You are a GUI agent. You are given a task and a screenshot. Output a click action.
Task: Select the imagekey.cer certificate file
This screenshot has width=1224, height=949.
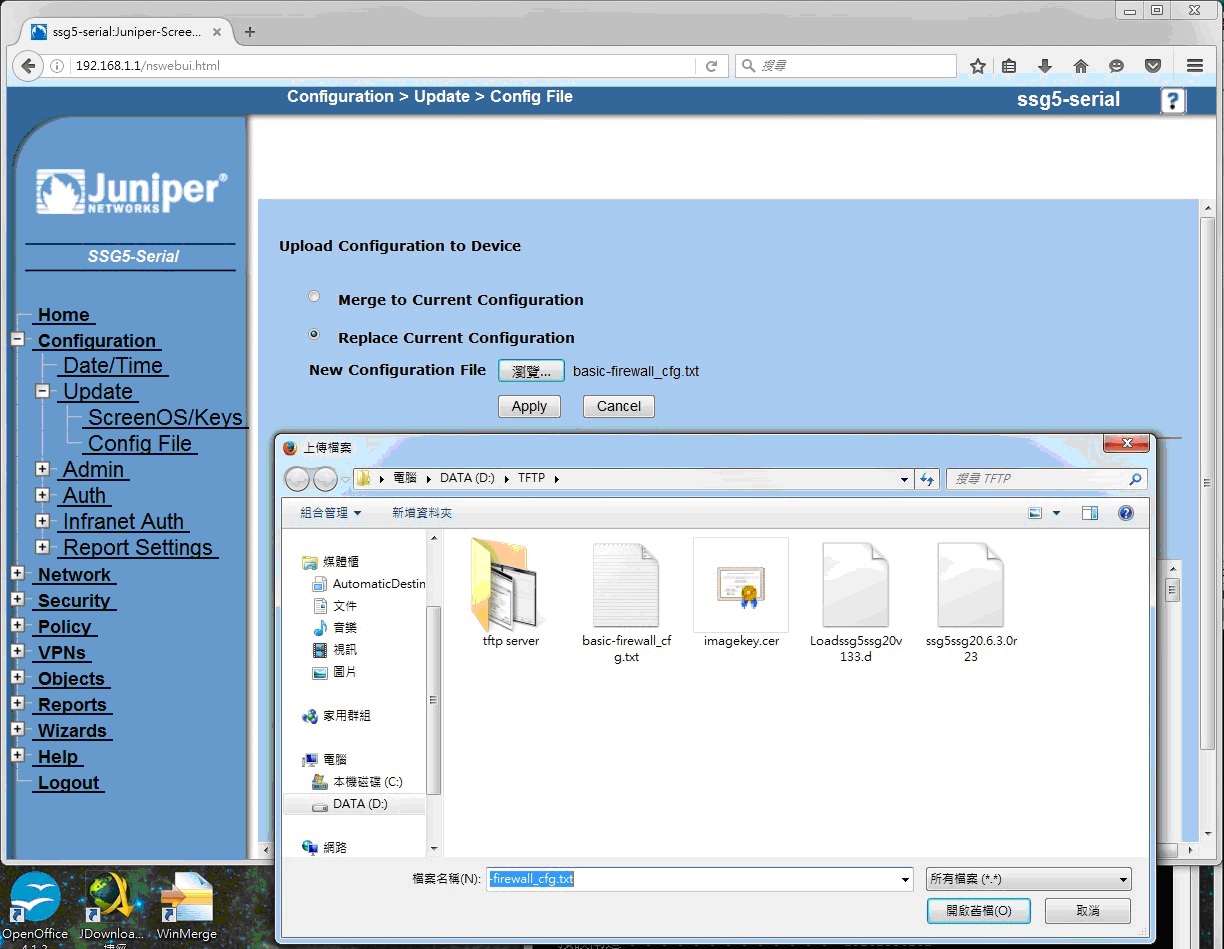pos(740,585)
